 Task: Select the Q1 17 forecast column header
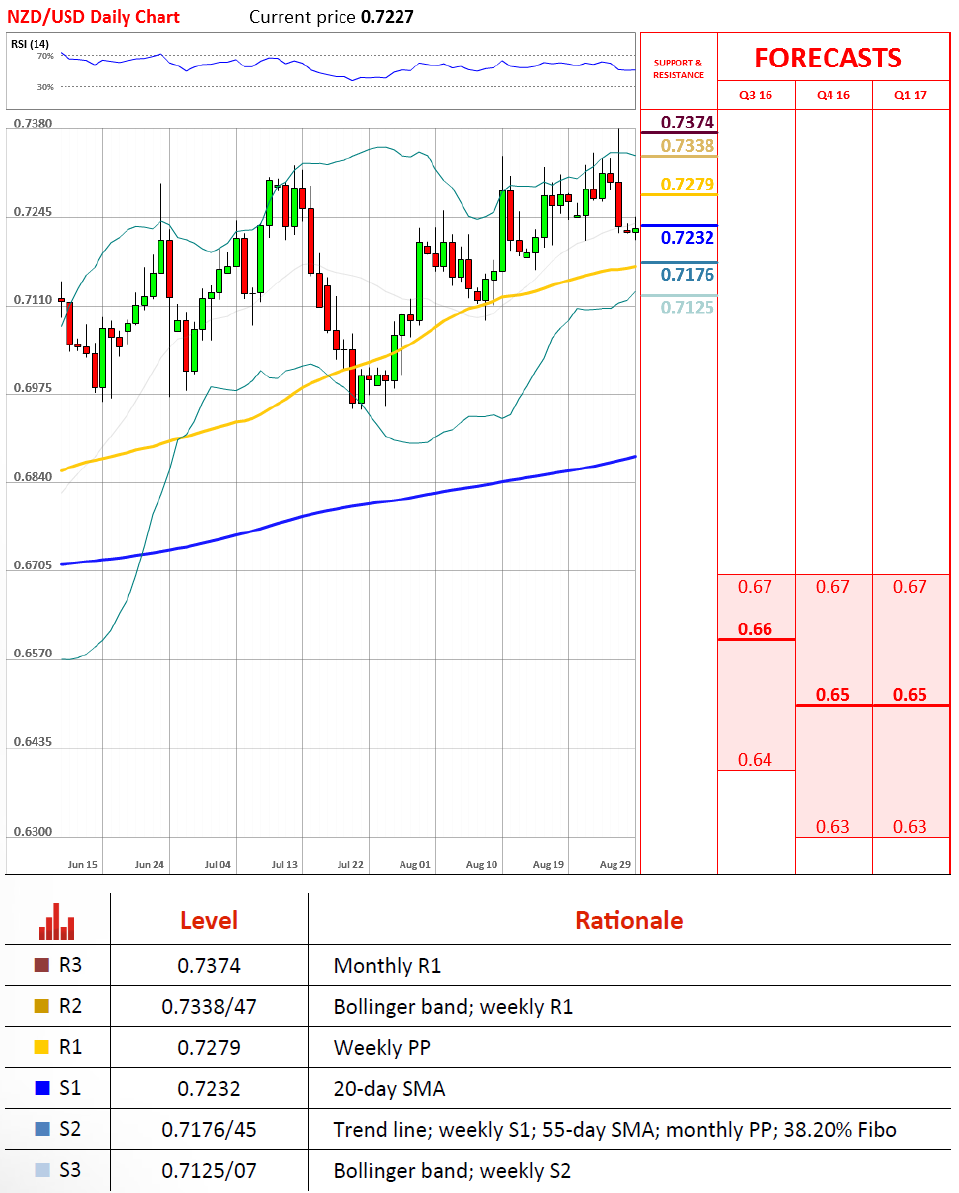pyautogui.click(x=910, y=95)
